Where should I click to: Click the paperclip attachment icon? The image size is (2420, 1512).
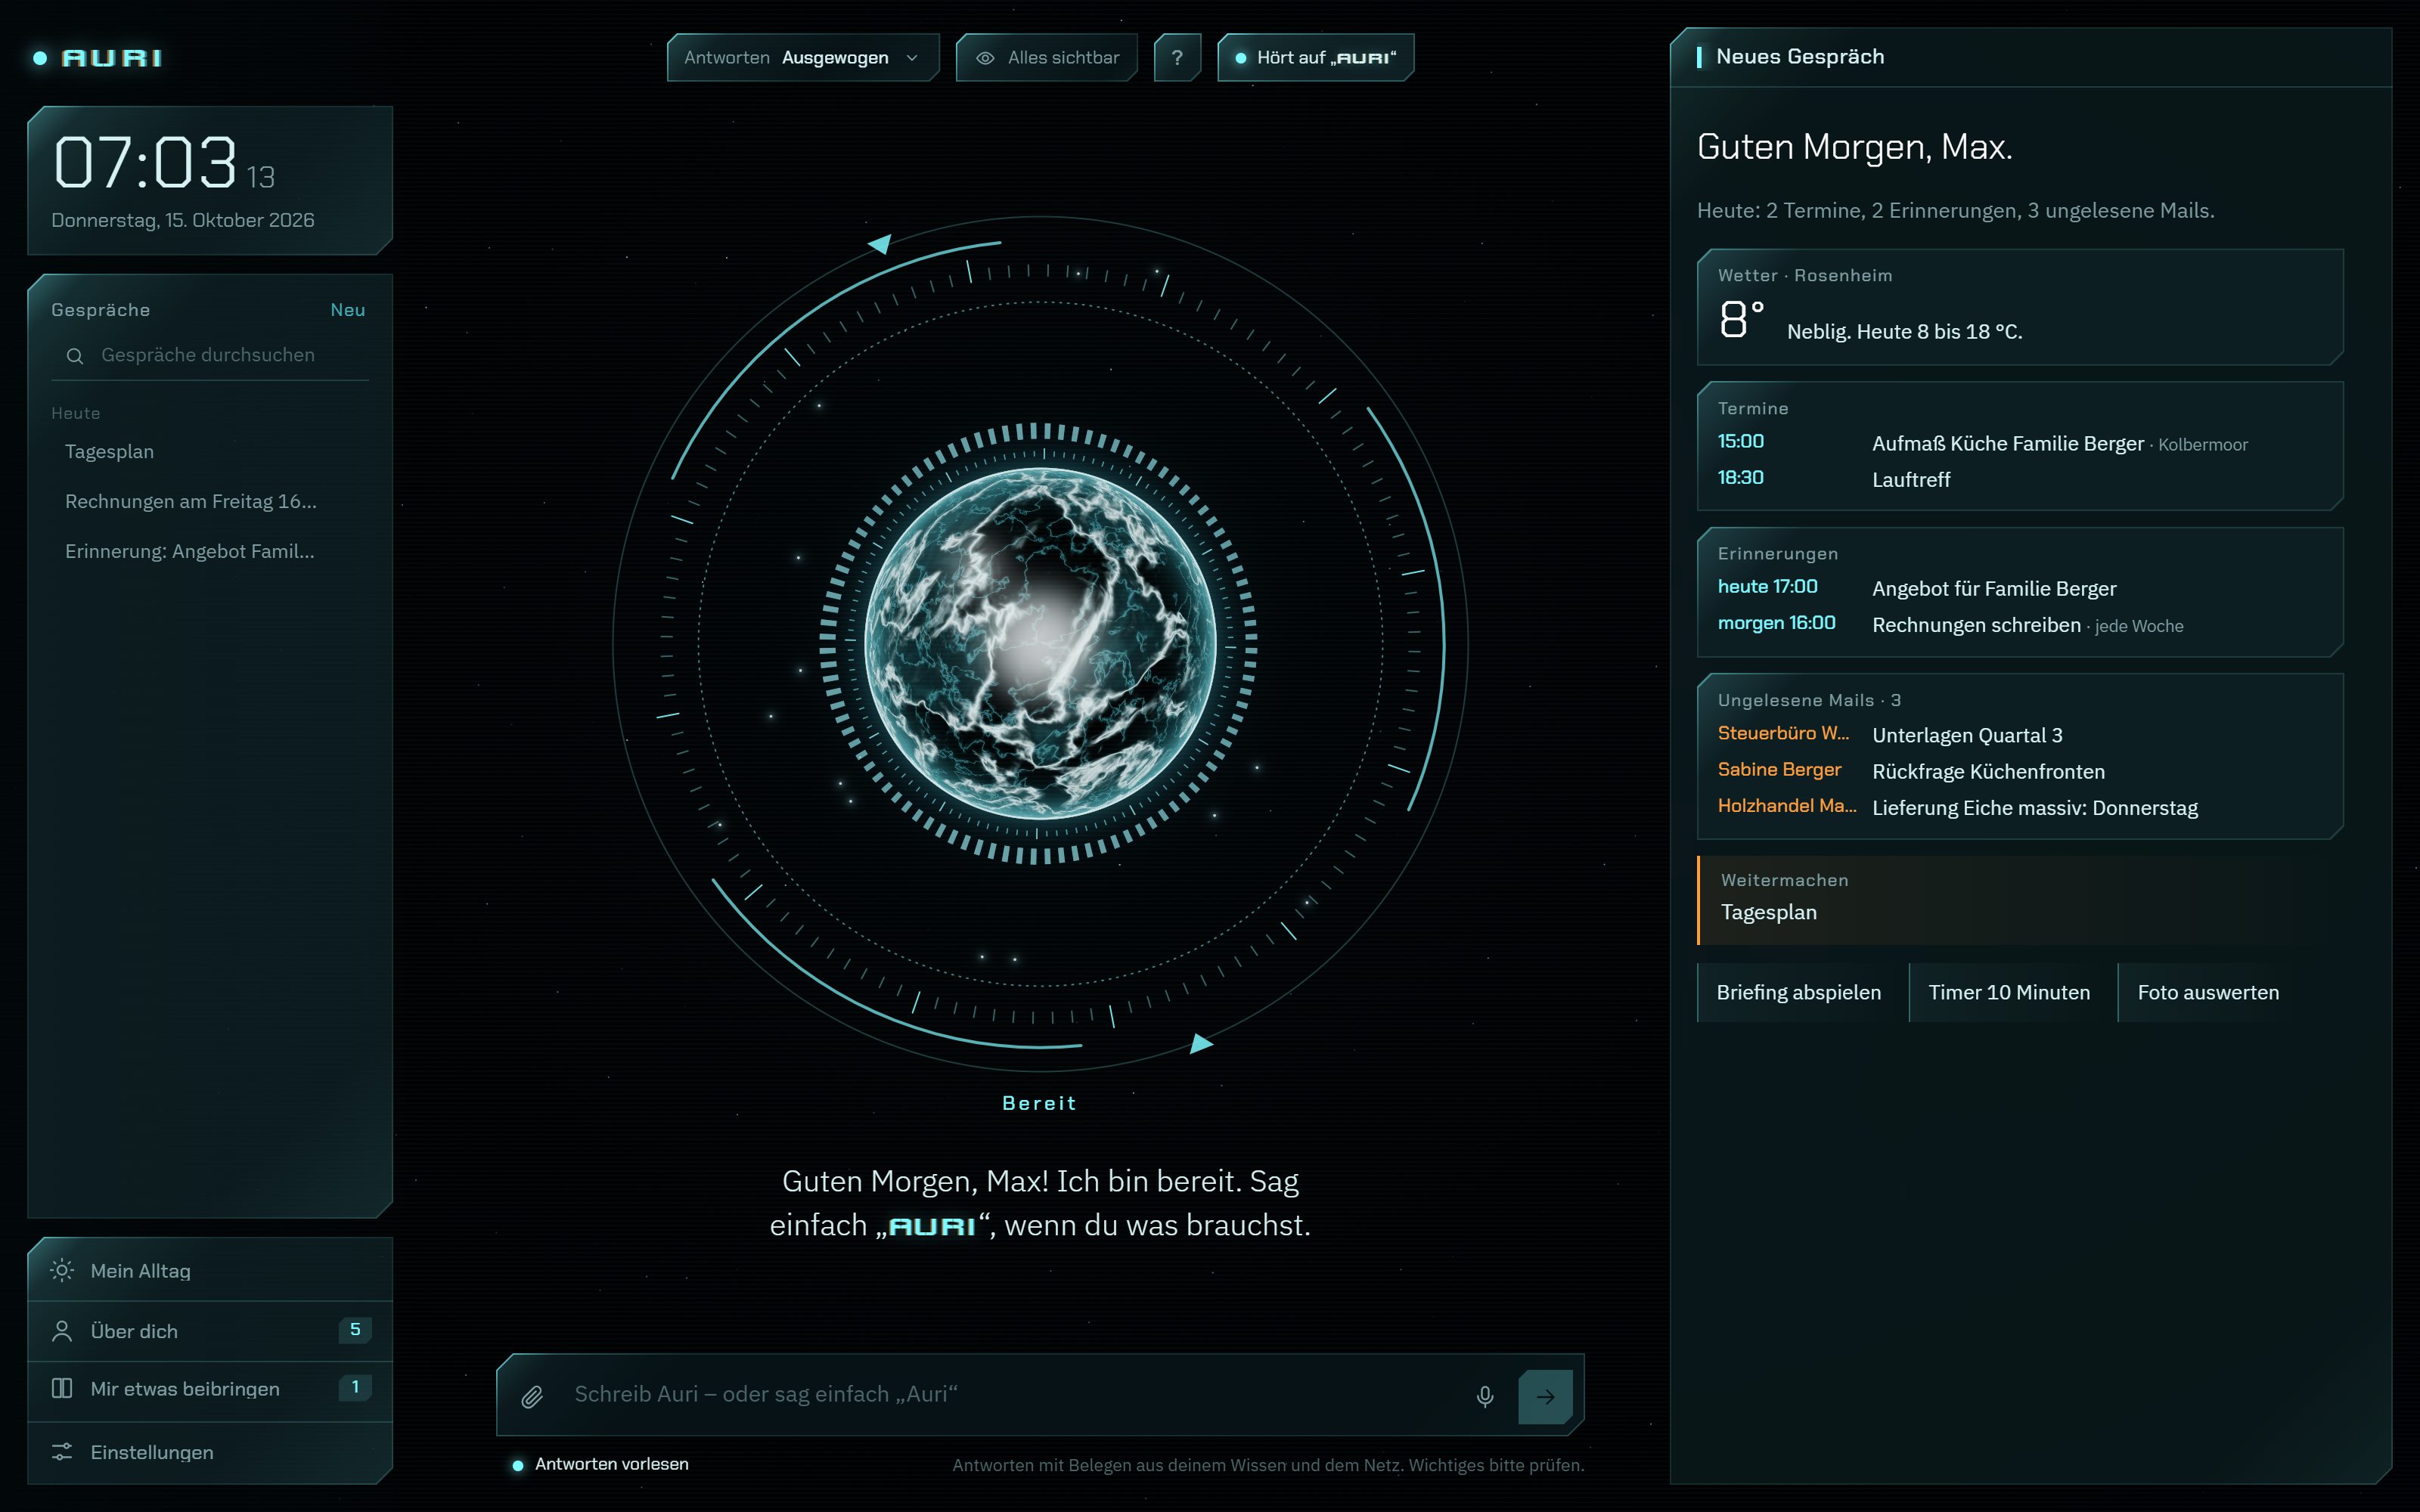pyautogui.click(x=532, y=1396)
